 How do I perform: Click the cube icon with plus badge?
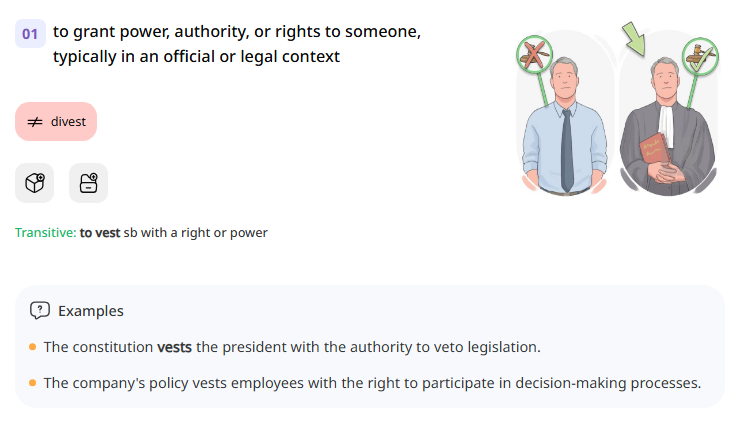pyautogui.click(x=34, y=183)
